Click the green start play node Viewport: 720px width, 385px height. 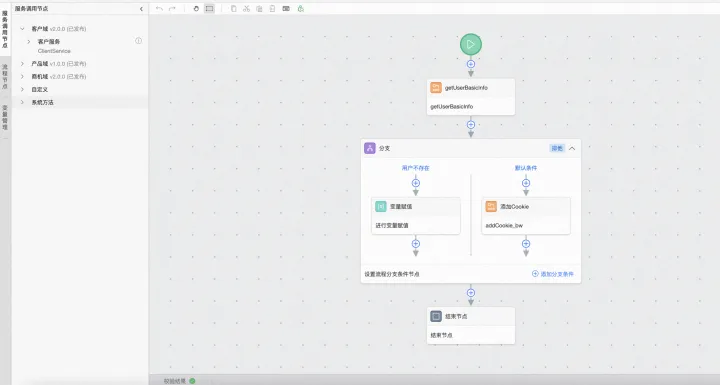click(x=471, y=45)
